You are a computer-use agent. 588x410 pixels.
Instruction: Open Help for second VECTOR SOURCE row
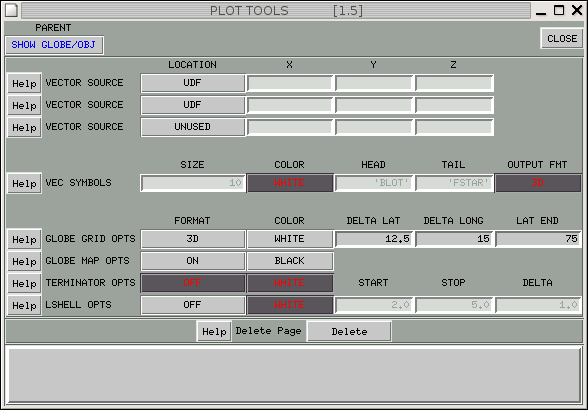[24, 105]
